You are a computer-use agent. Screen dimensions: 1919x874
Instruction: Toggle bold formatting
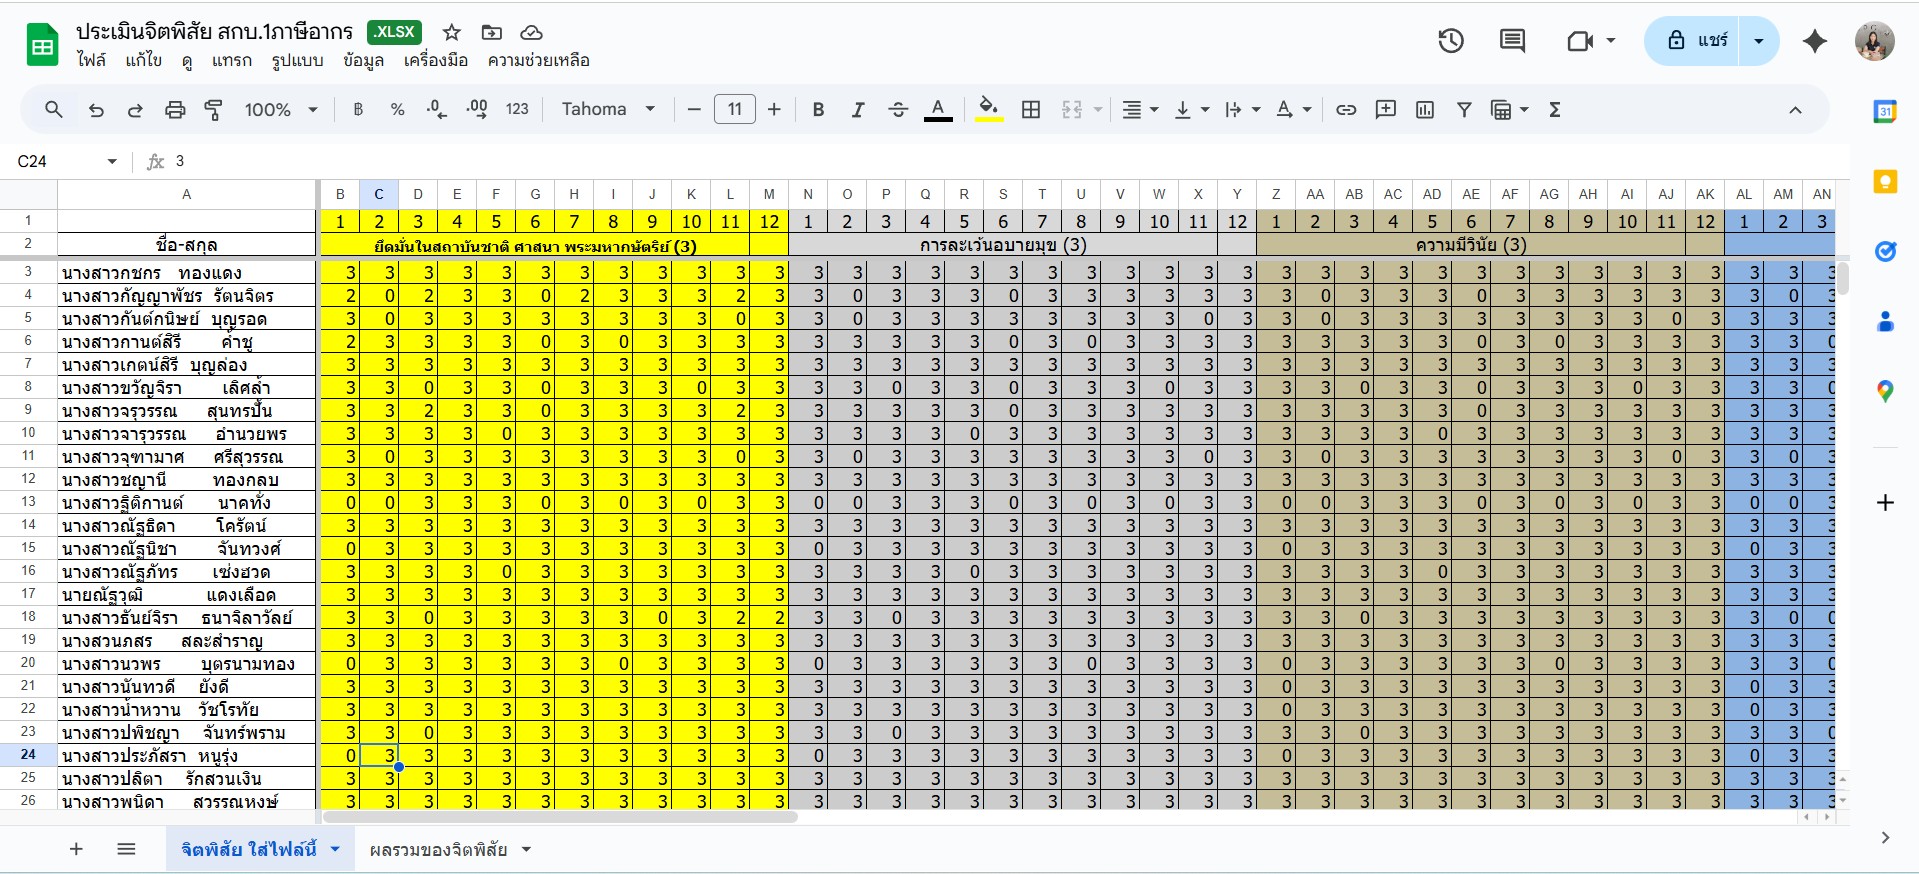[x=818, y=110]
